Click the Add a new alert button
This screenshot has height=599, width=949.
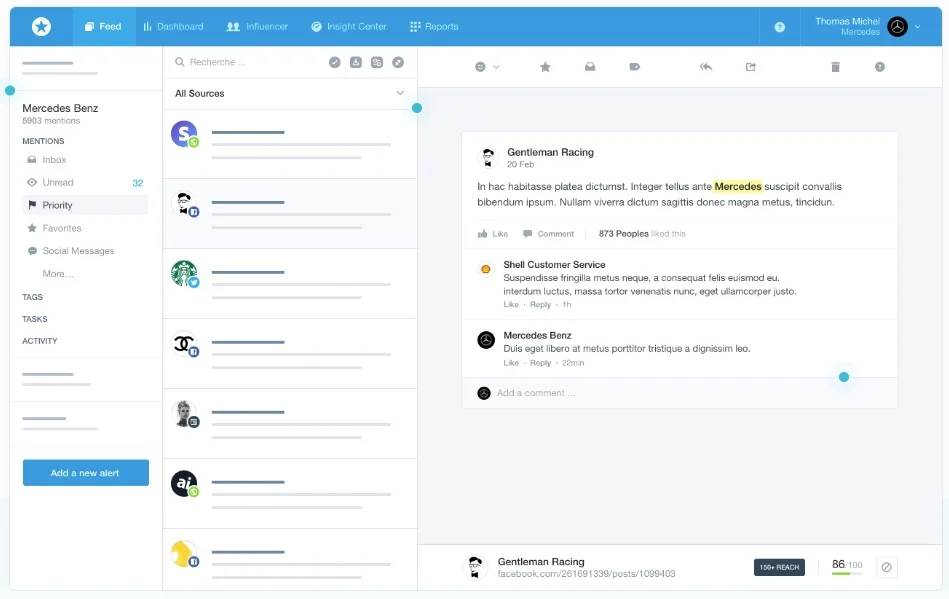[x=86, y=473]
